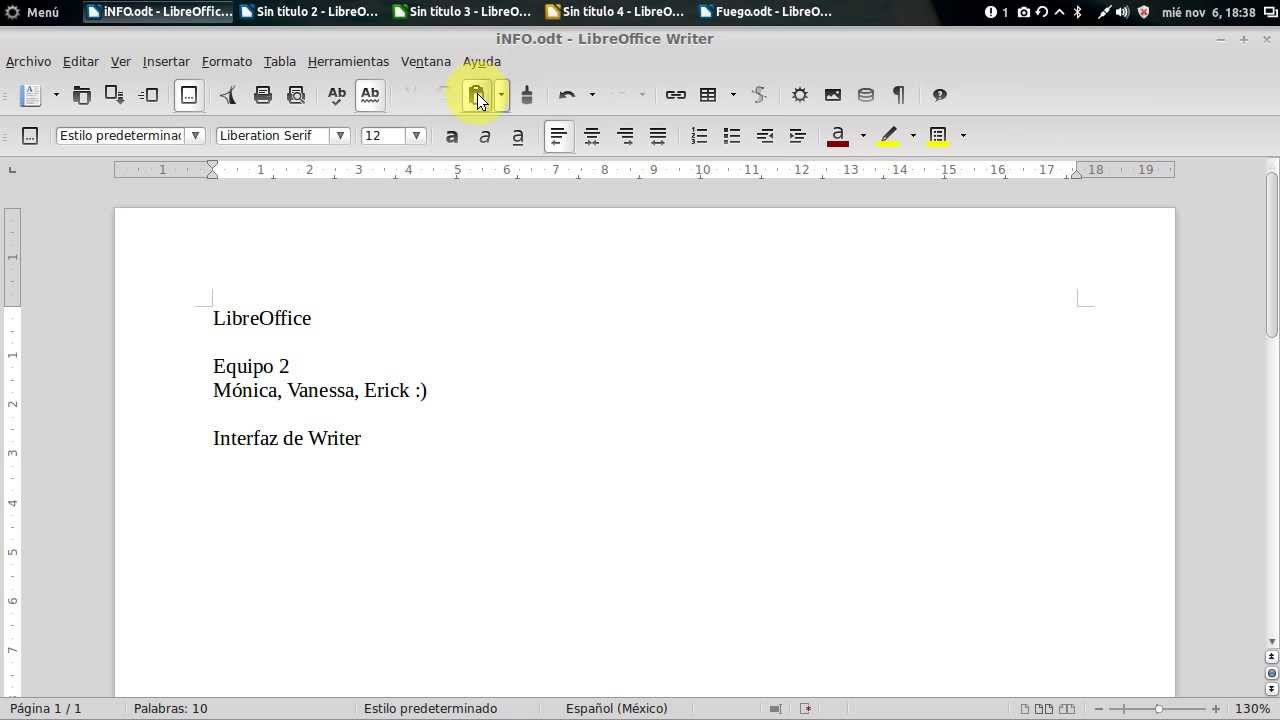
Task: Center the paragraph horizontally
Action: click(x=592, y=136)
